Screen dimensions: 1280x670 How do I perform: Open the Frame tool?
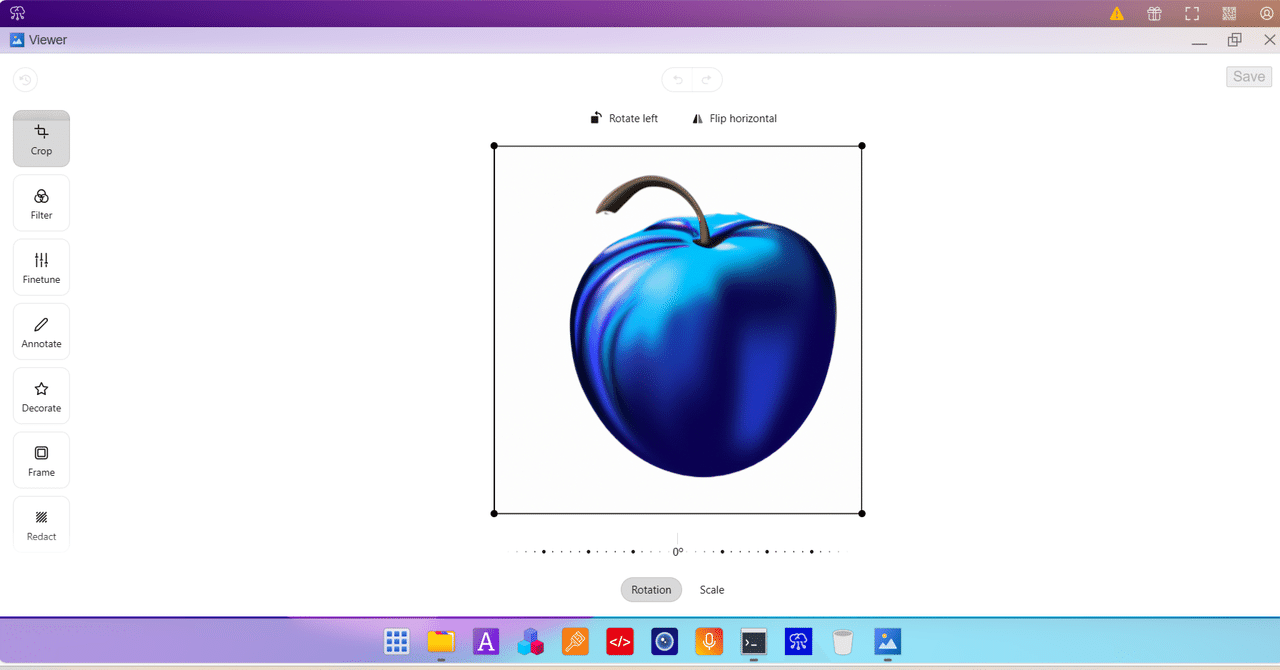(x=40, y=459)
